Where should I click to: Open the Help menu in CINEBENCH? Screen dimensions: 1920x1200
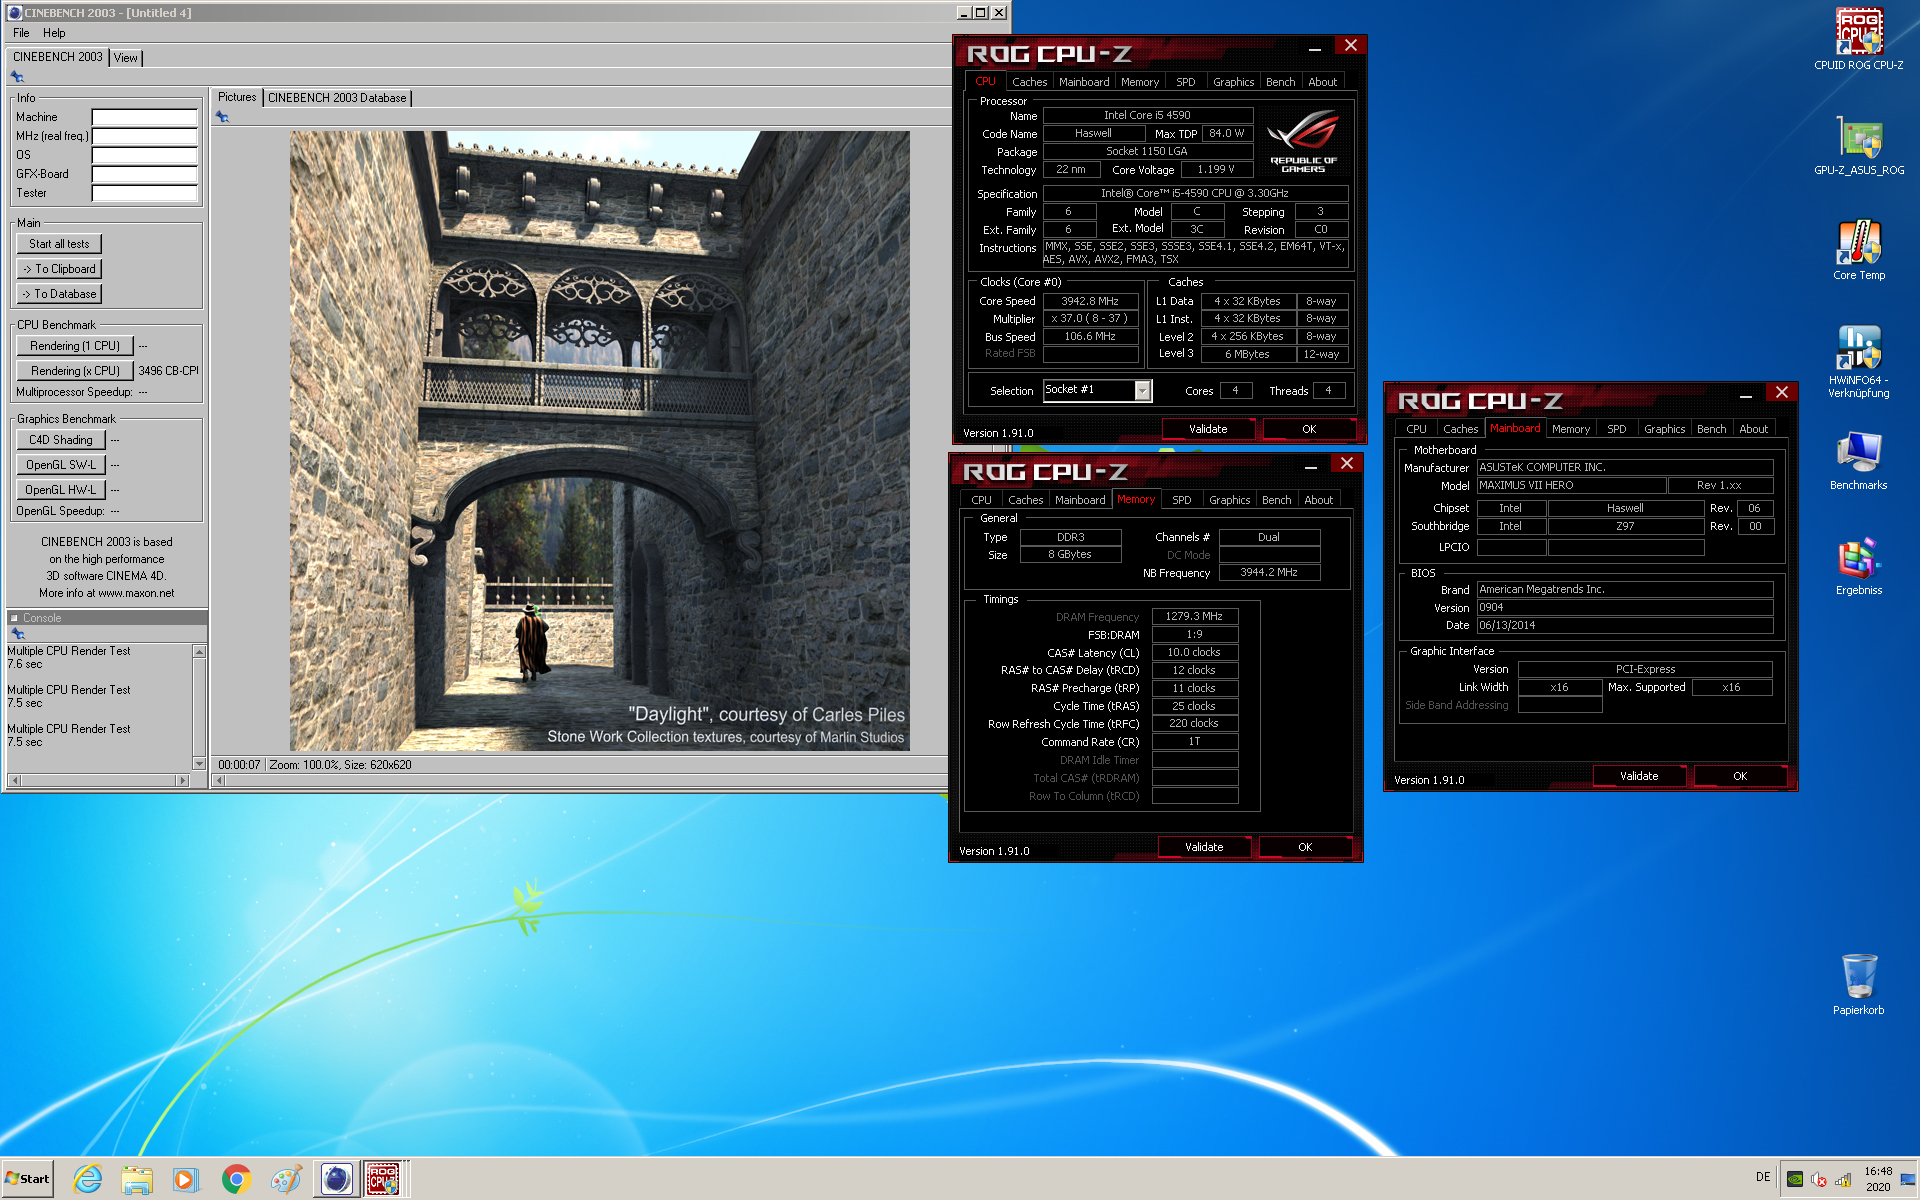[x=54, y=33]
